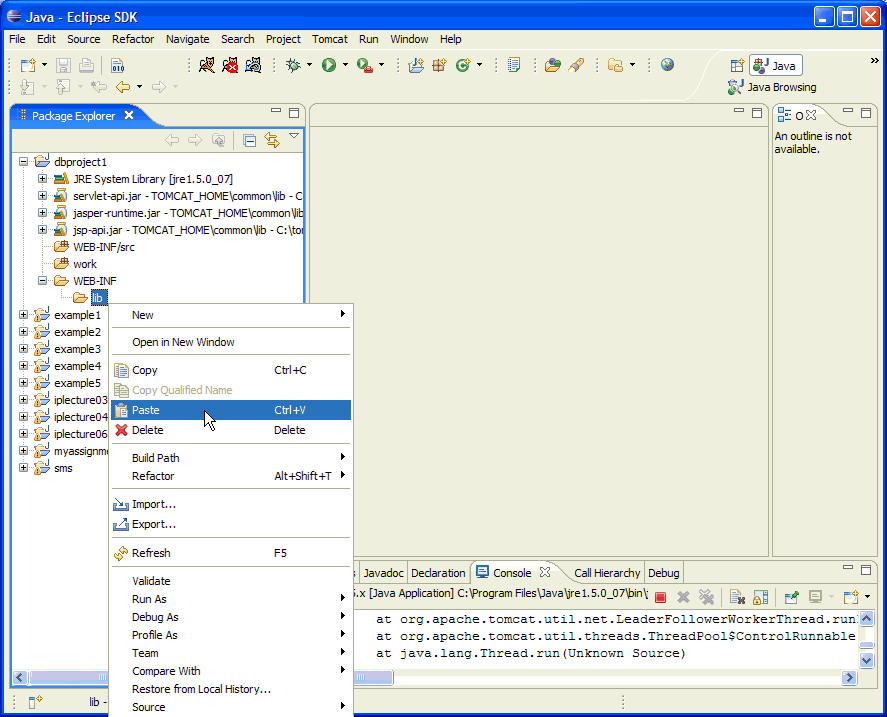The height and width of the screenshot is (717, 887).
Task: Toggle Link with Editor in Package Explorer
Action: pyautogui.click(x=271, y=141)
